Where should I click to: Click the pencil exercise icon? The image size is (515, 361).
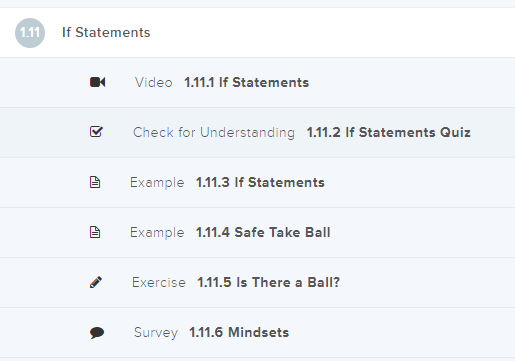tap(96, 282)
